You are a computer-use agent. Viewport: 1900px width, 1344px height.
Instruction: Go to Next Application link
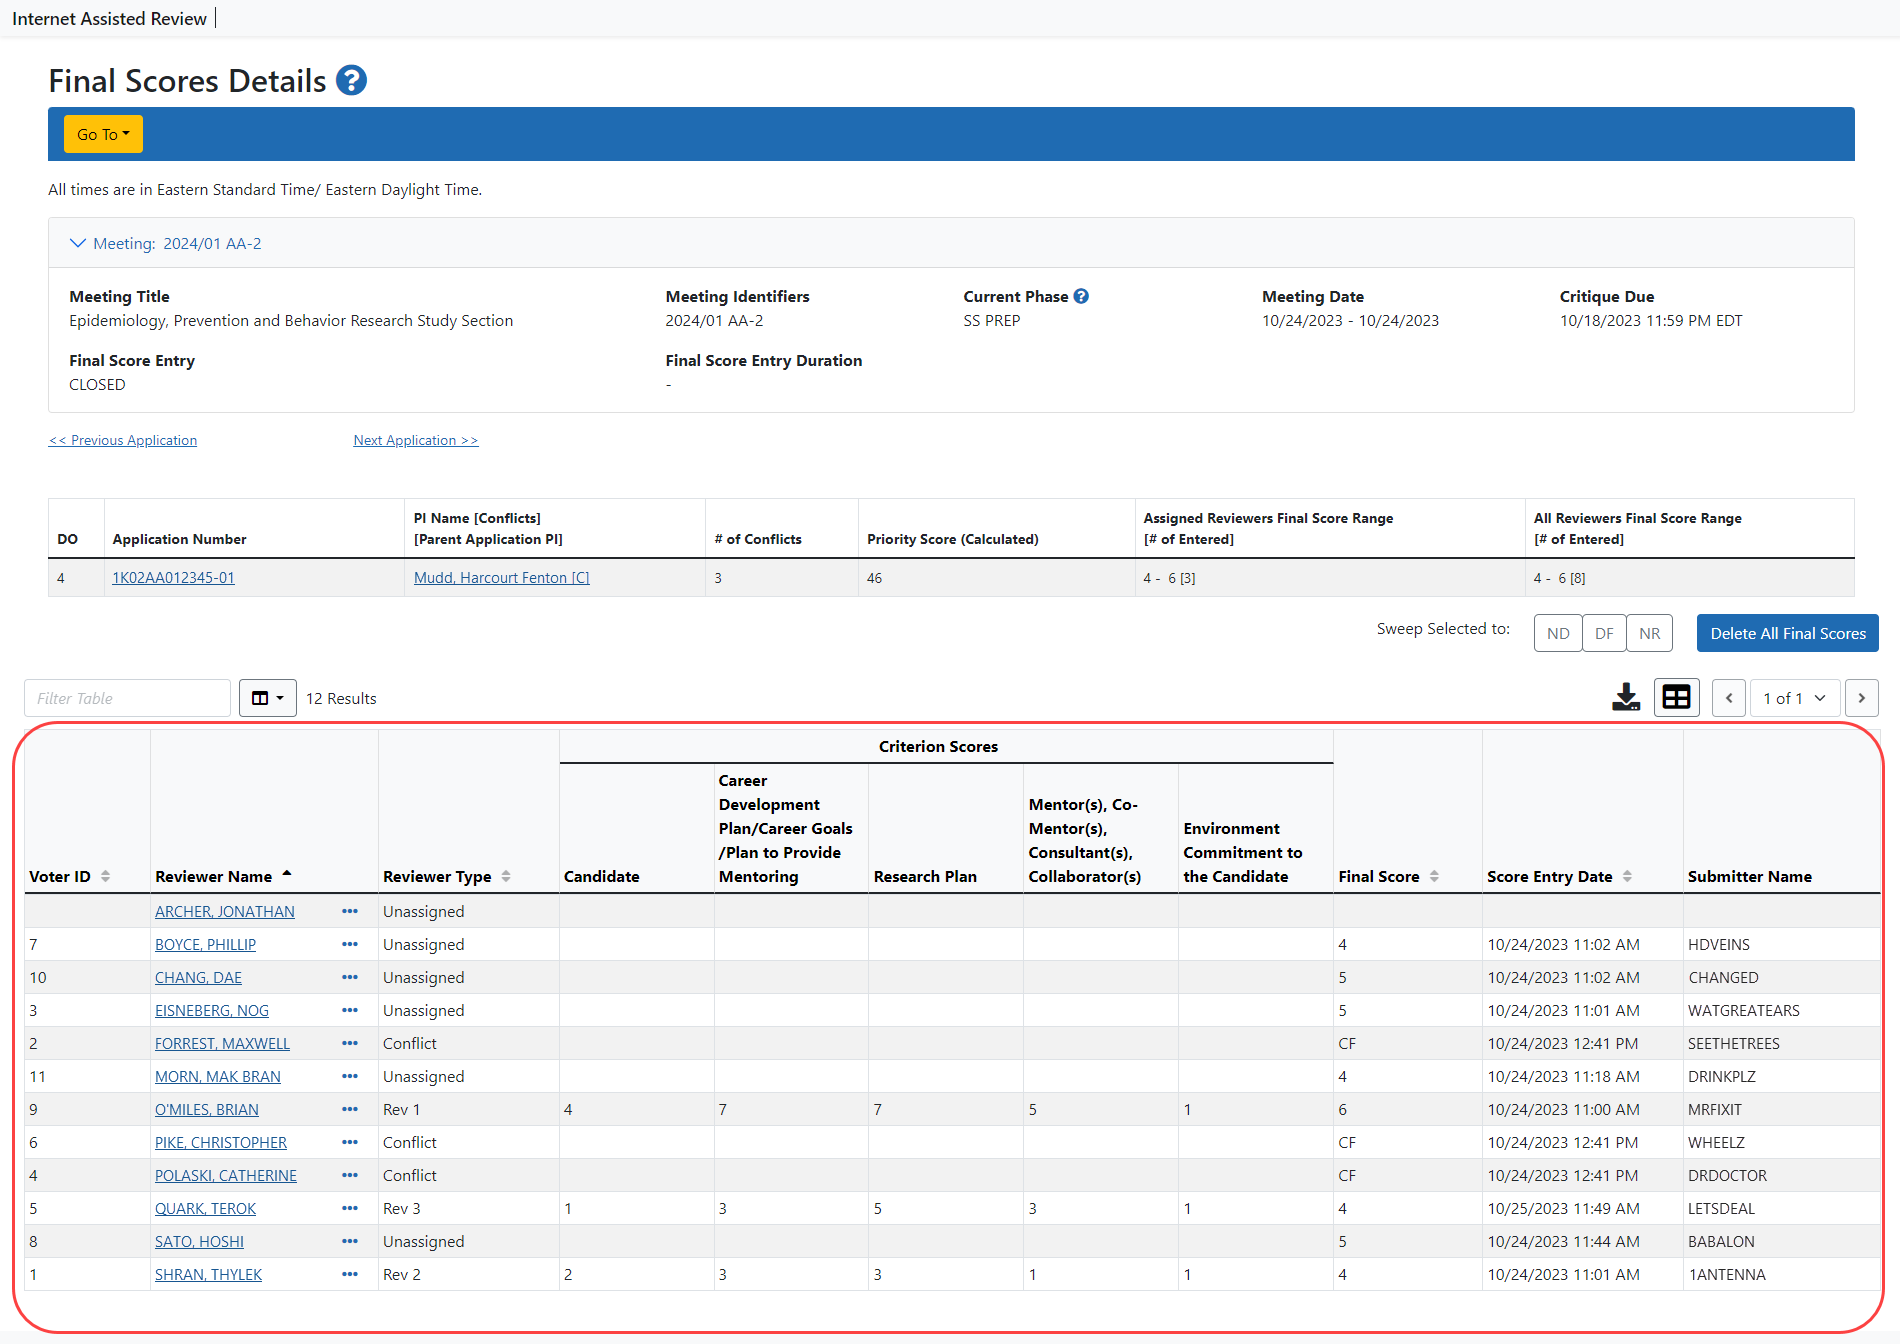click(416, 440)
